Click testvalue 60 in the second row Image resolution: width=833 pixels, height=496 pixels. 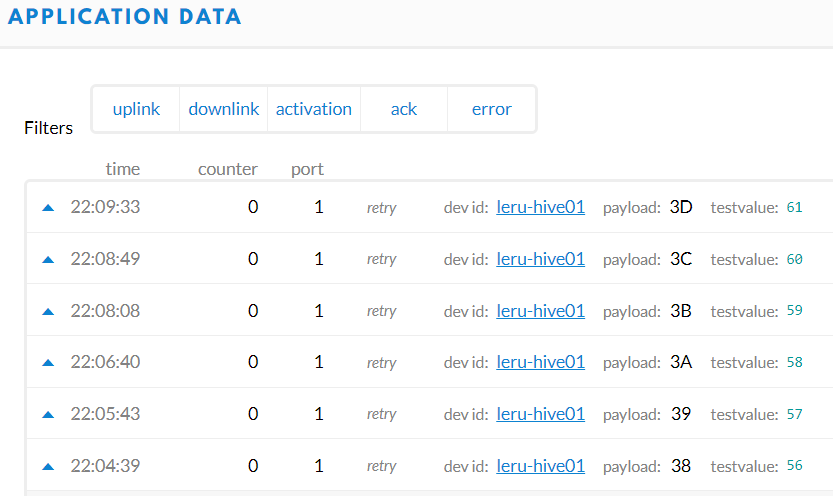[795, 259]
